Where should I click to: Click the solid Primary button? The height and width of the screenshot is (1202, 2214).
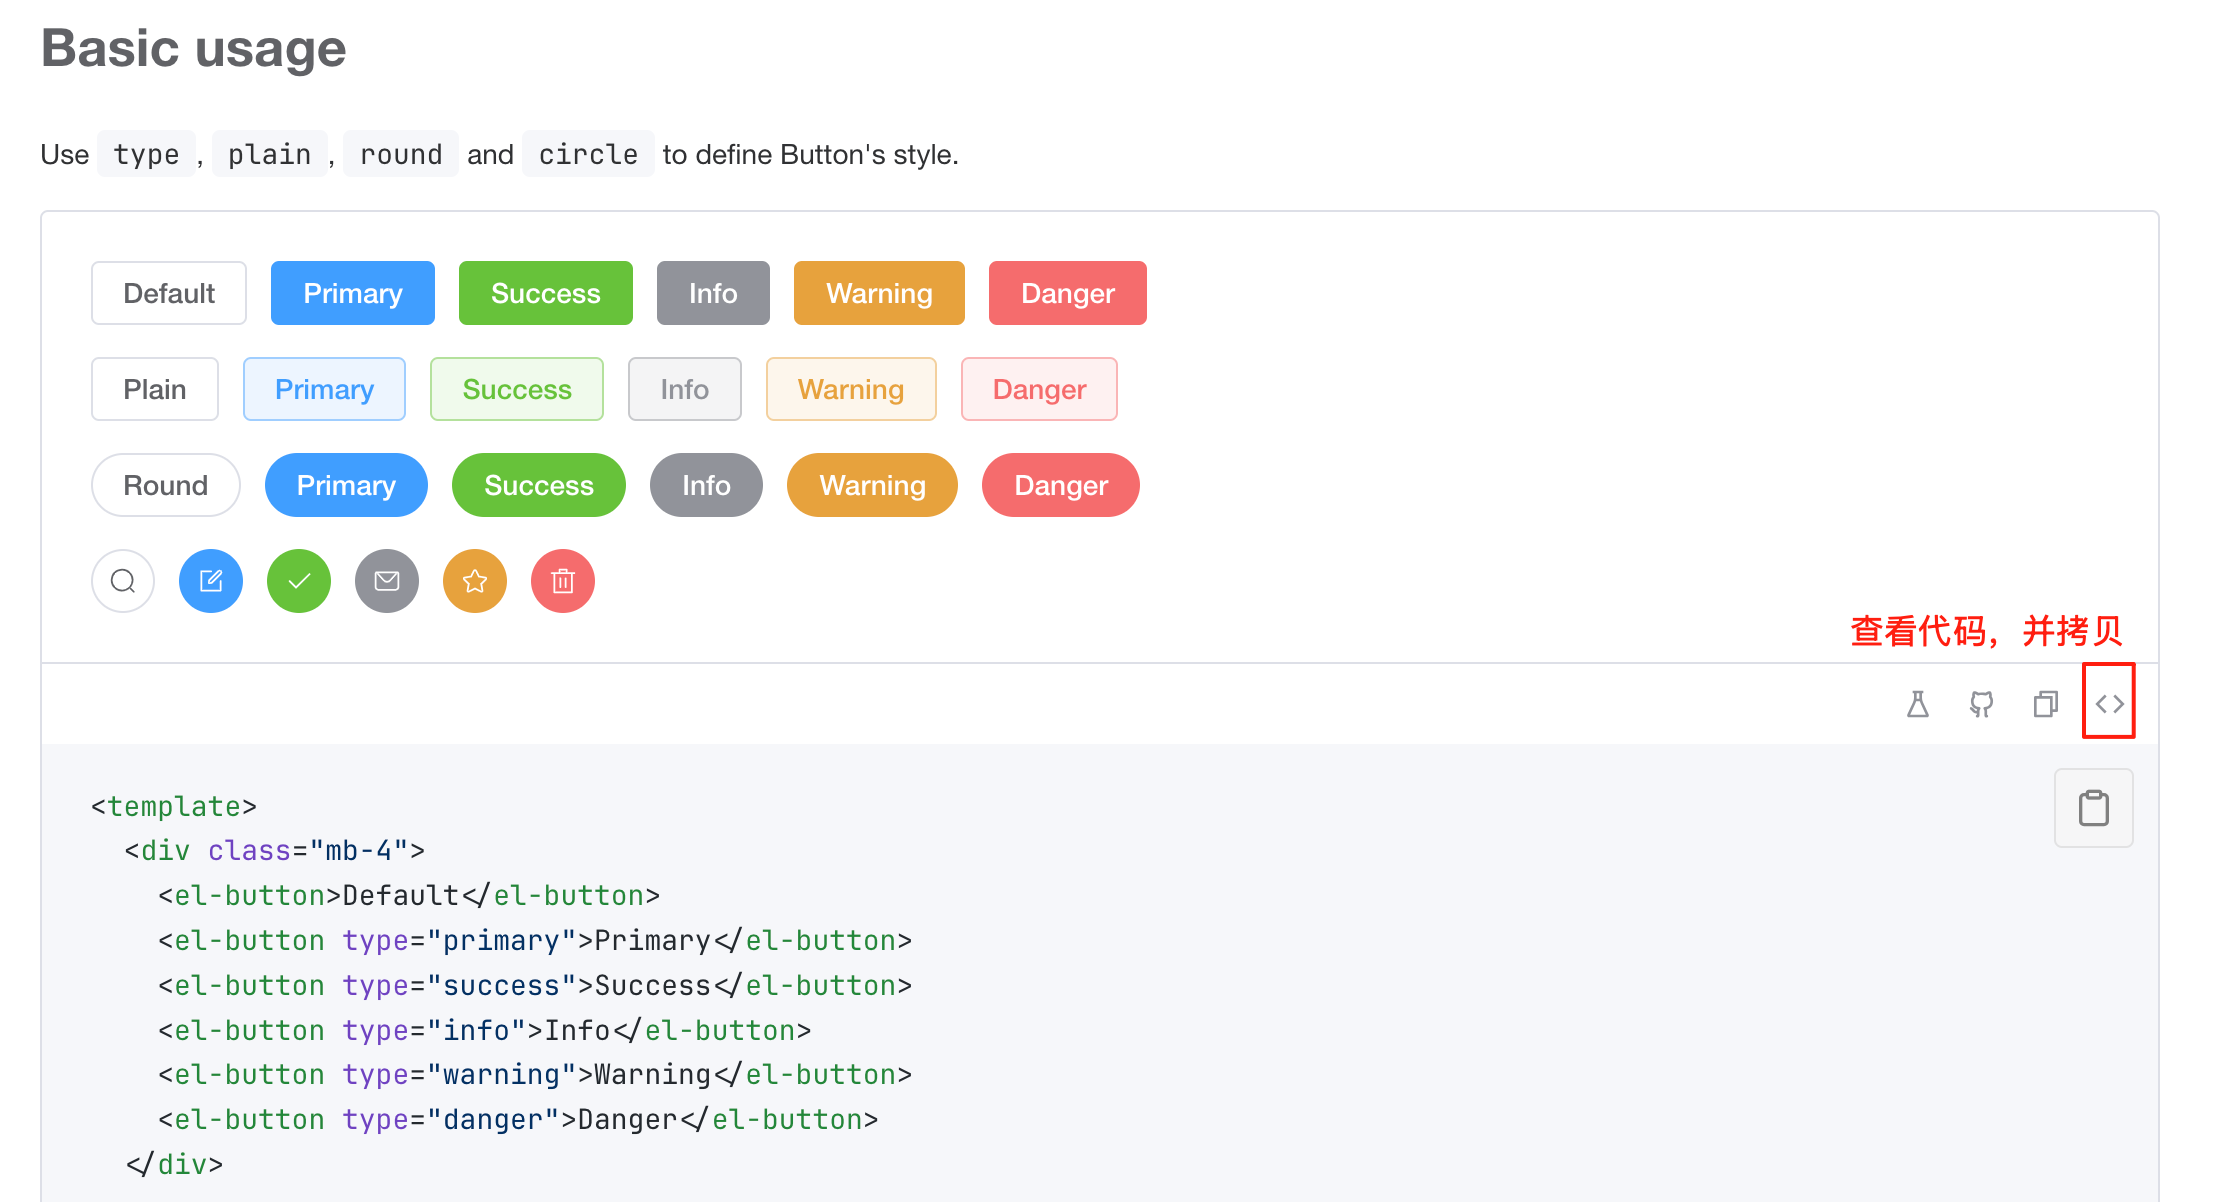click(x=352, y=293)
